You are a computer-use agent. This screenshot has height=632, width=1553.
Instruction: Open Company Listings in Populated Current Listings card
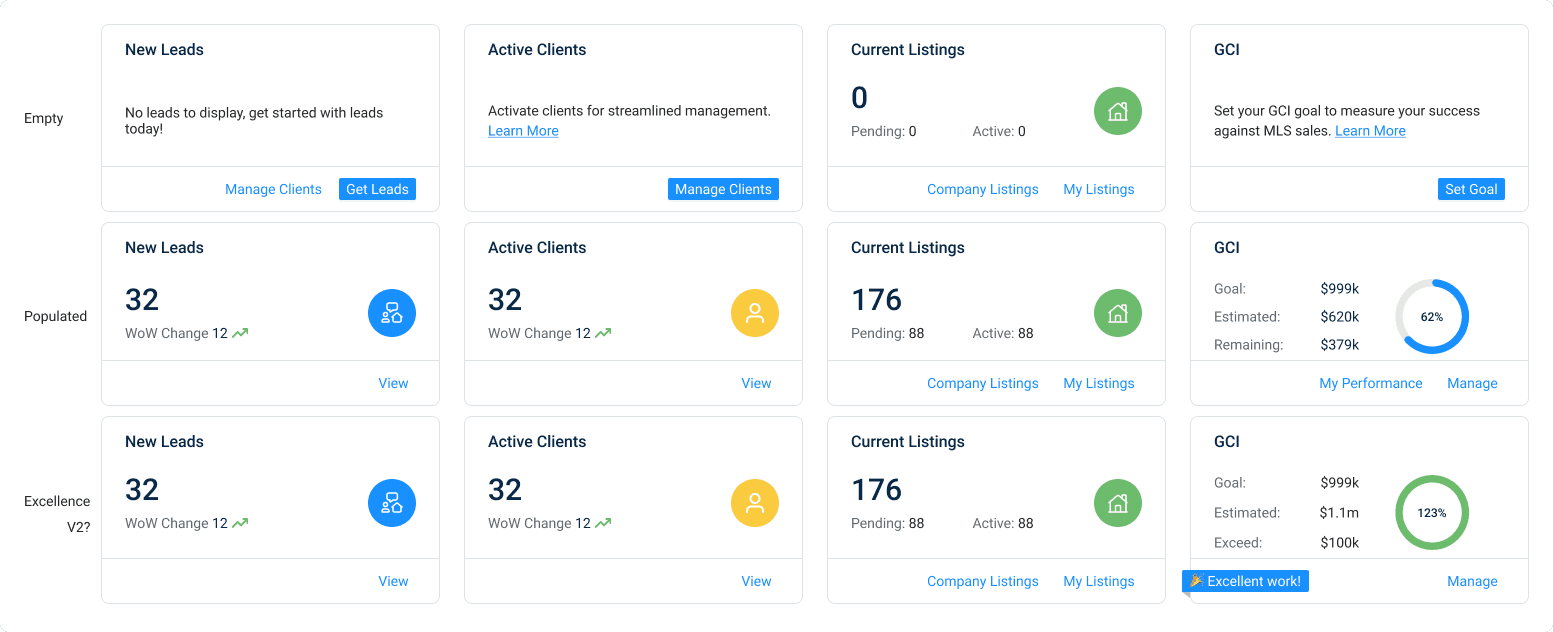pyautogui.click(x=982, y=383)
